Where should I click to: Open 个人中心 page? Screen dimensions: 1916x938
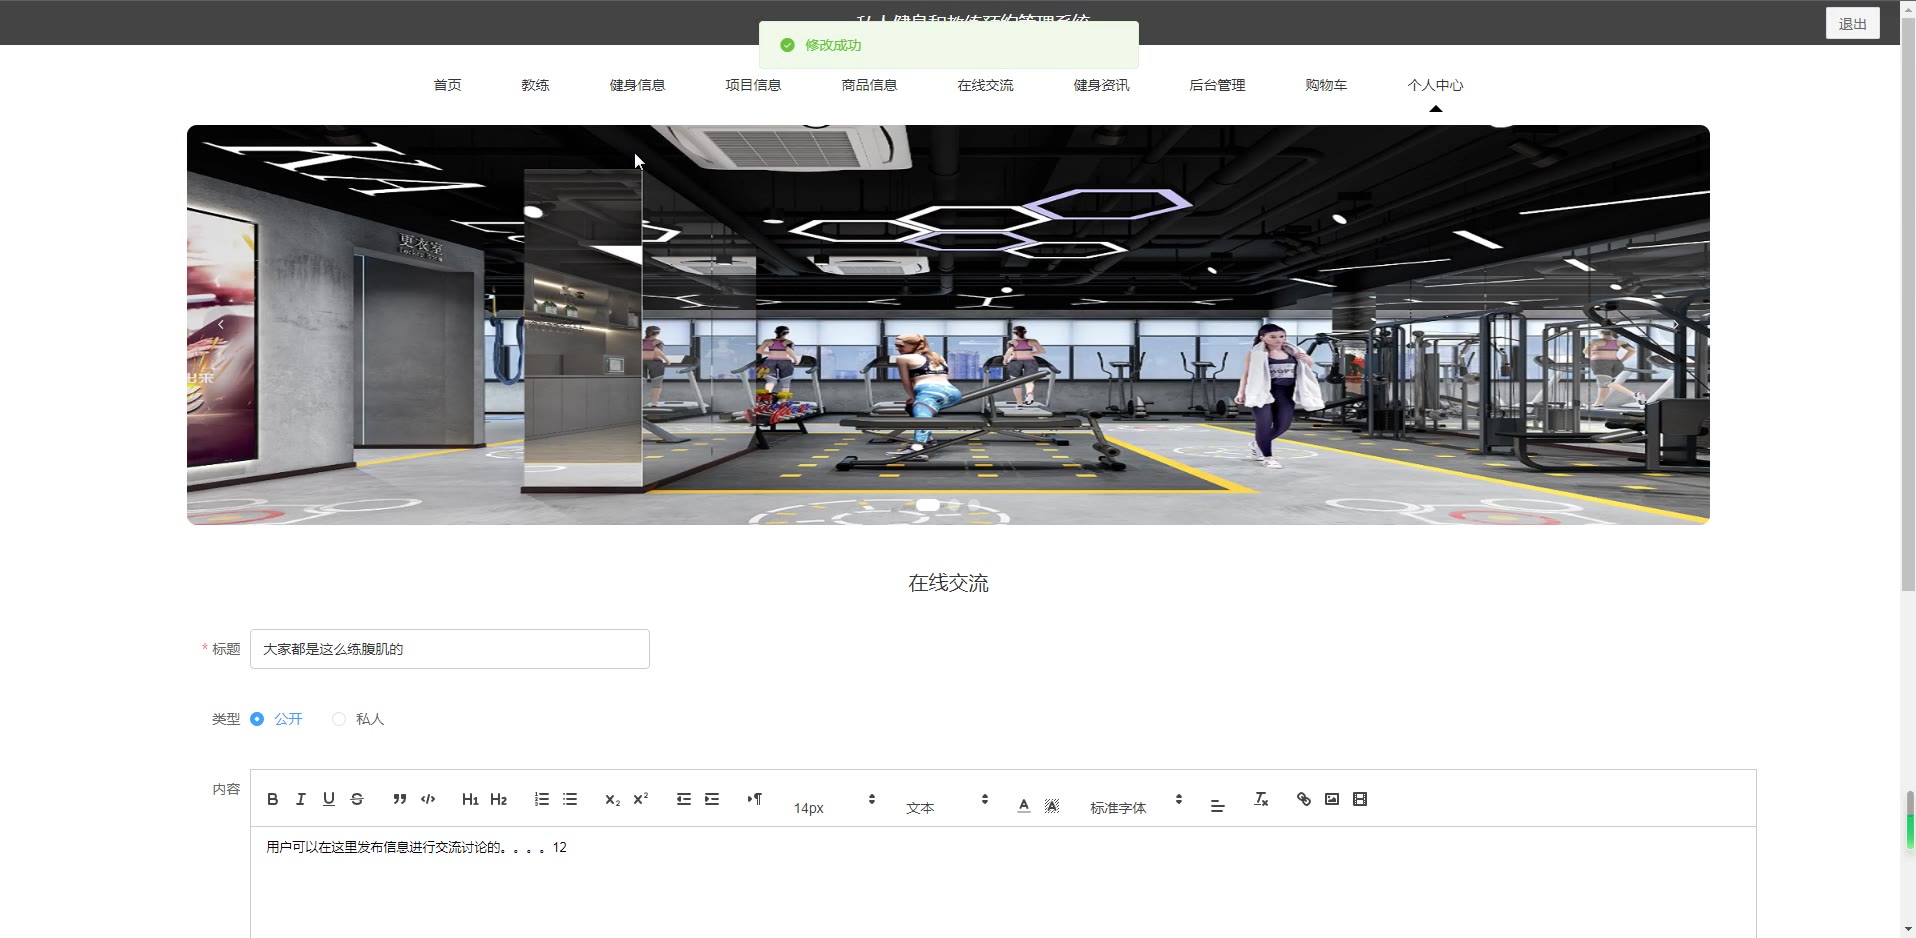coord(1435,85)
